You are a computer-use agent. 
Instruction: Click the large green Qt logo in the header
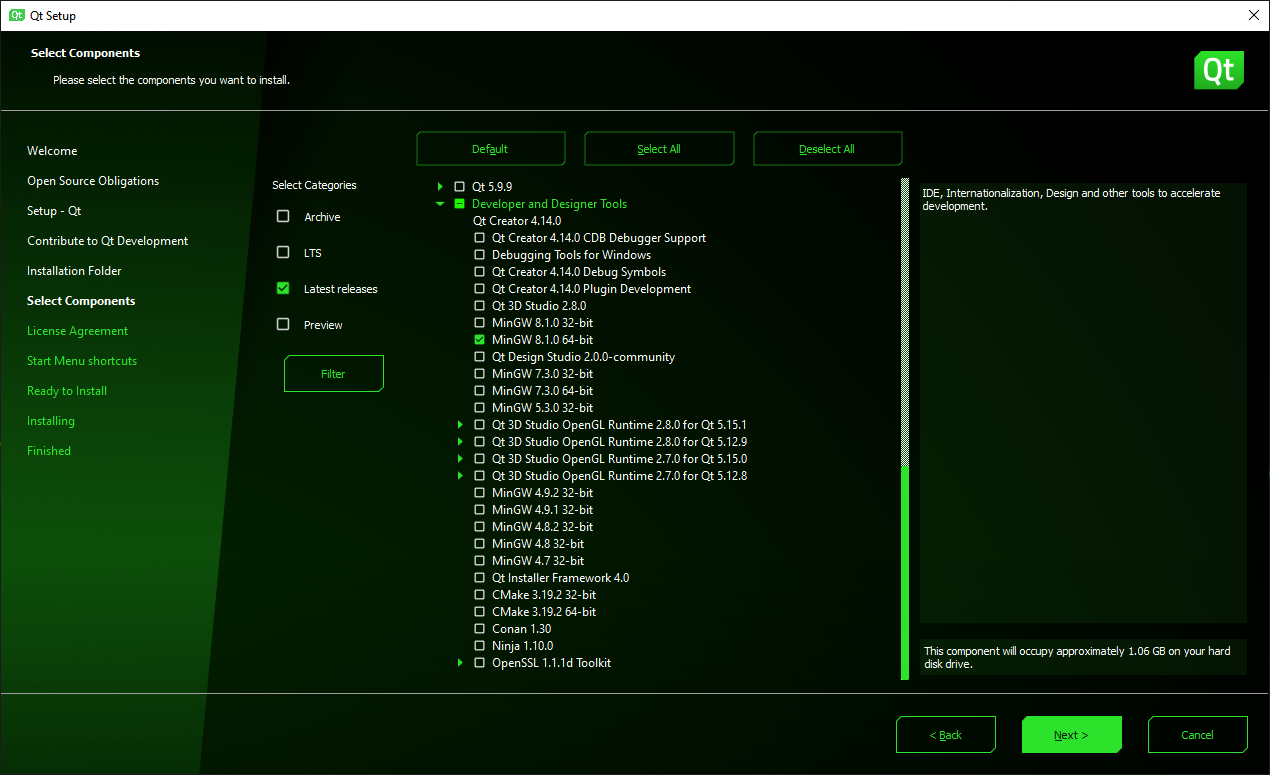click(x=1219, y=70)
